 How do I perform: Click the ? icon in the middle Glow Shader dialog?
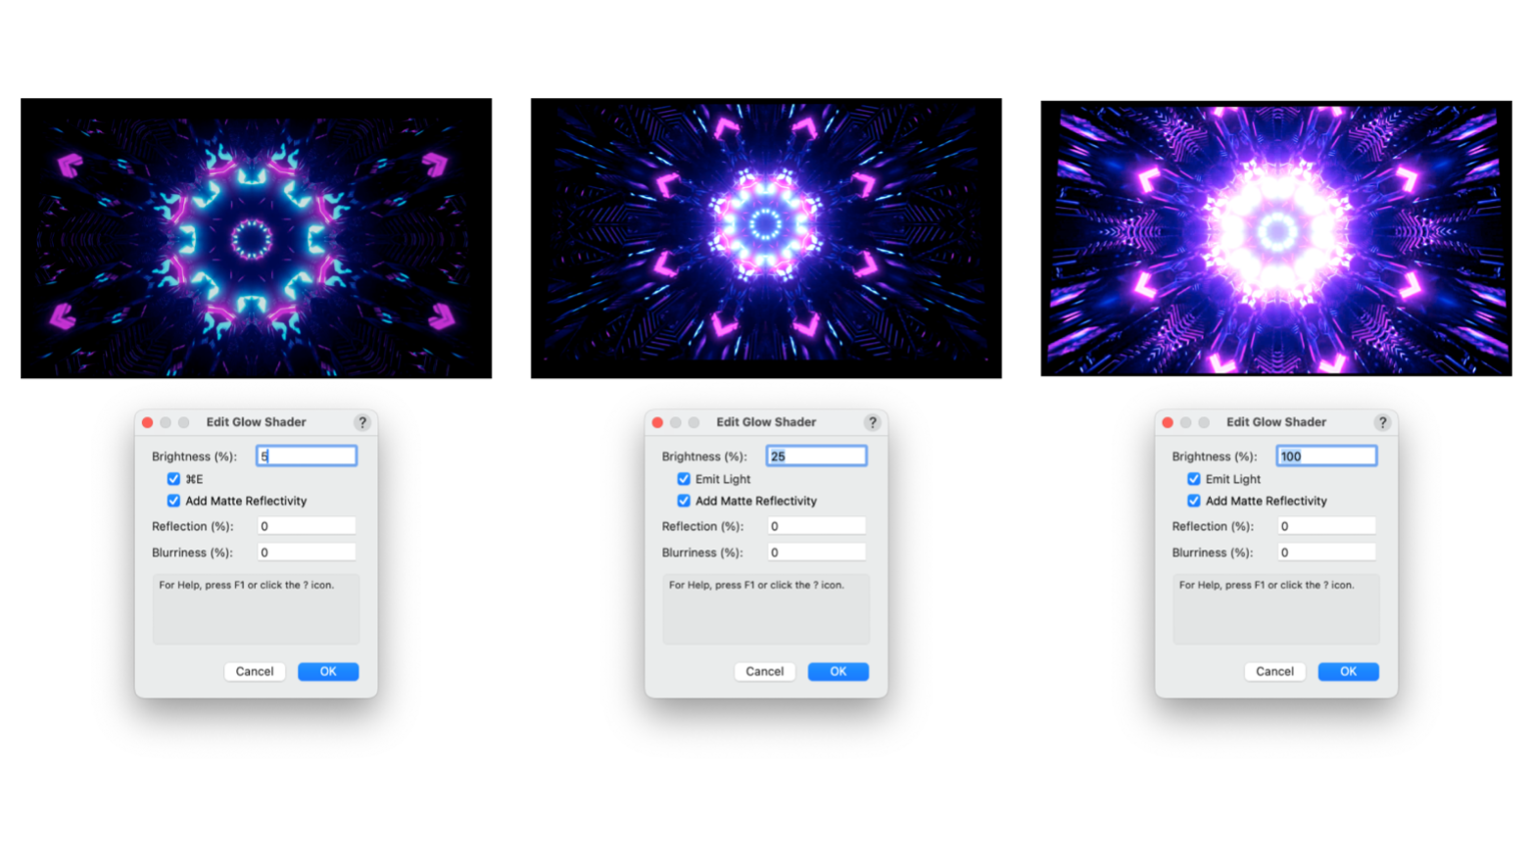coord(872,423)
